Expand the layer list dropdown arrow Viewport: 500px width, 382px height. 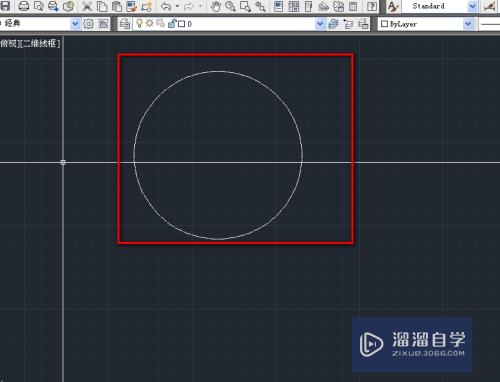(x=320, y=24)
